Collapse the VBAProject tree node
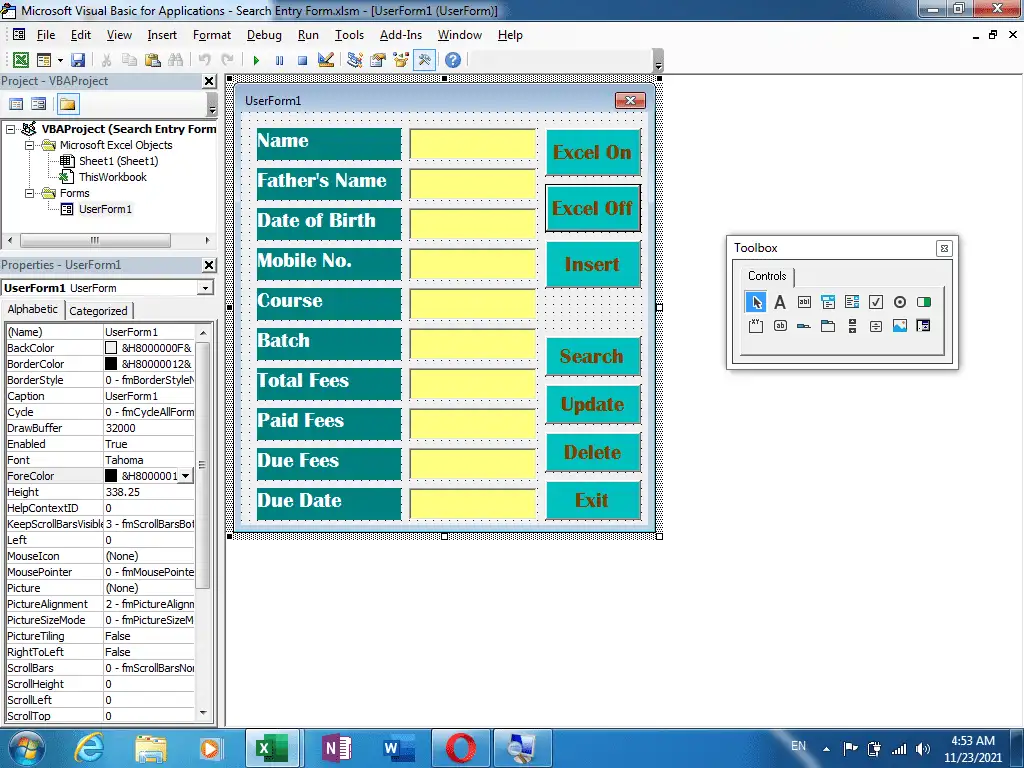Viewport: 1024px width, 768px height. 10,129
